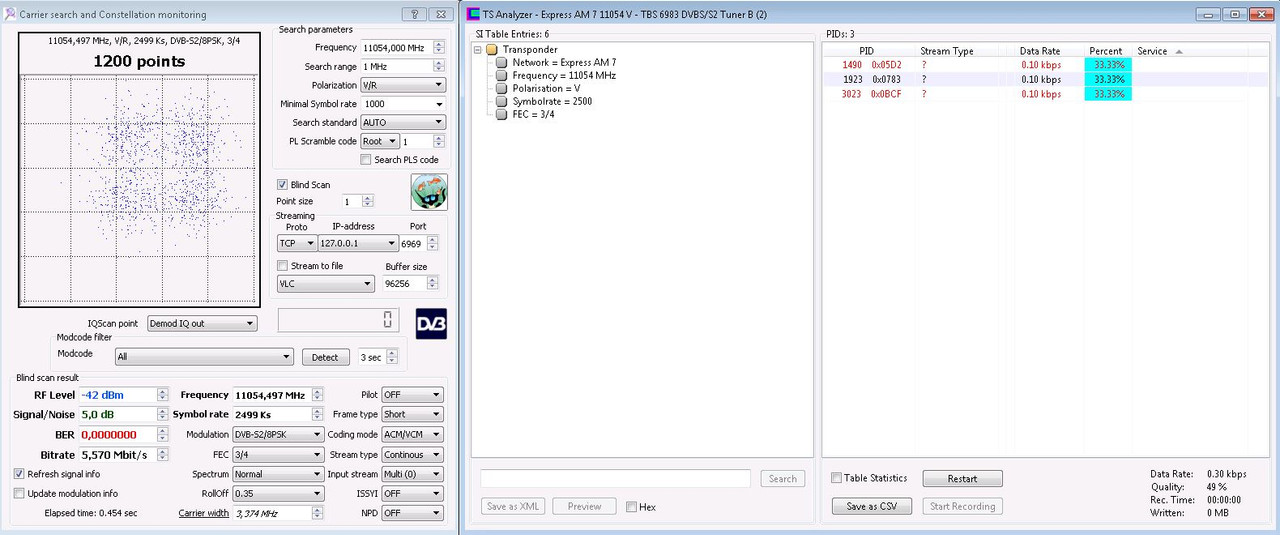This screenshot has width=1280, height=535.
Task: Toggle the Hex checkbox
Action: pyautogui.click(x=631, y=507)
